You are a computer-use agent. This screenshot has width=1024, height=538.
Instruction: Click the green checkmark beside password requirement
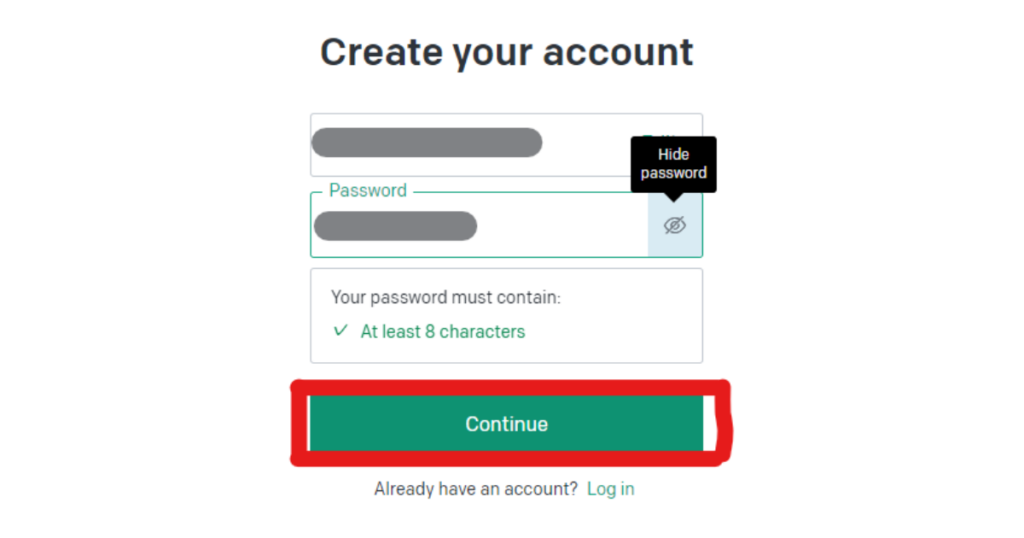coord(341,331)
